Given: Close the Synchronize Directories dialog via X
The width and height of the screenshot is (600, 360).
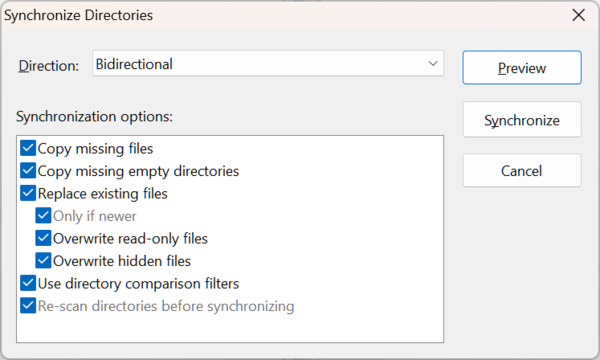Looking at the screenshot, I should coord(579,15).
